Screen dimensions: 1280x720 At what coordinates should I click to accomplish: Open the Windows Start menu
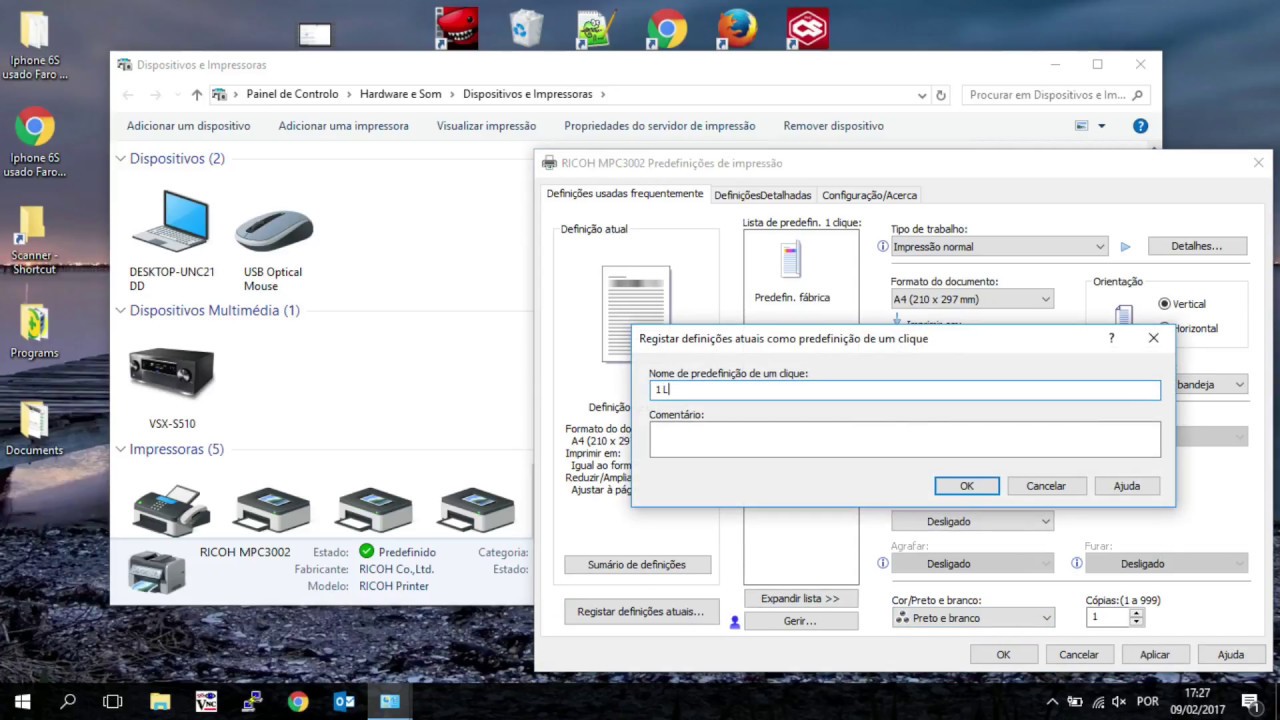click(22, 701)
